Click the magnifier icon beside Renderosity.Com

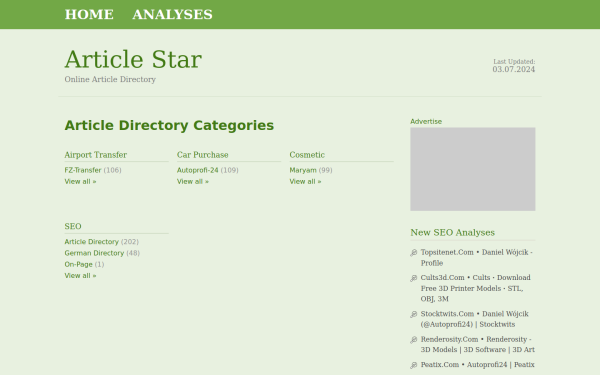pyautogui.click(x=414, y=340)
